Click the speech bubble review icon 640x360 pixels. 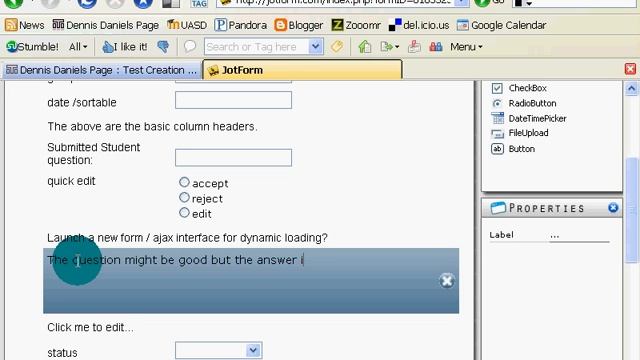point(190,47)
